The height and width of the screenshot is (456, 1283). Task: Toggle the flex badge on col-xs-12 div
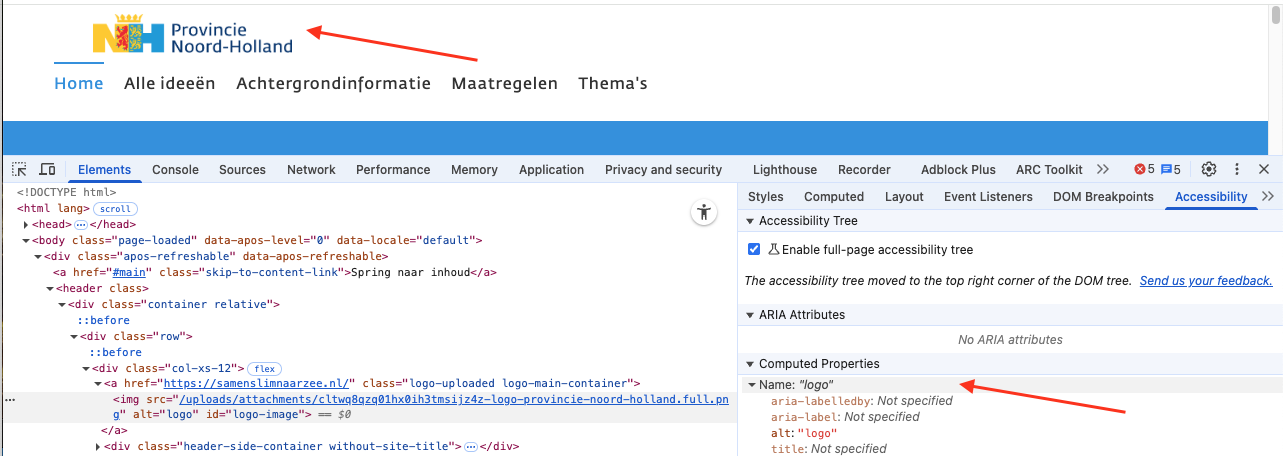coord(264,369)
